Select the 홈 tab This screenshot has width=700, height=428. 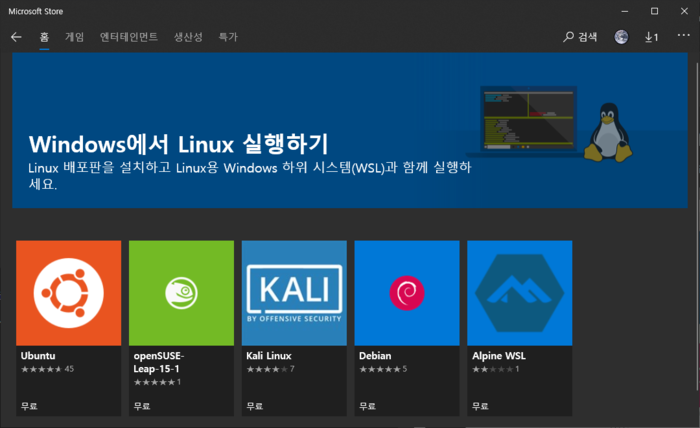44,37
